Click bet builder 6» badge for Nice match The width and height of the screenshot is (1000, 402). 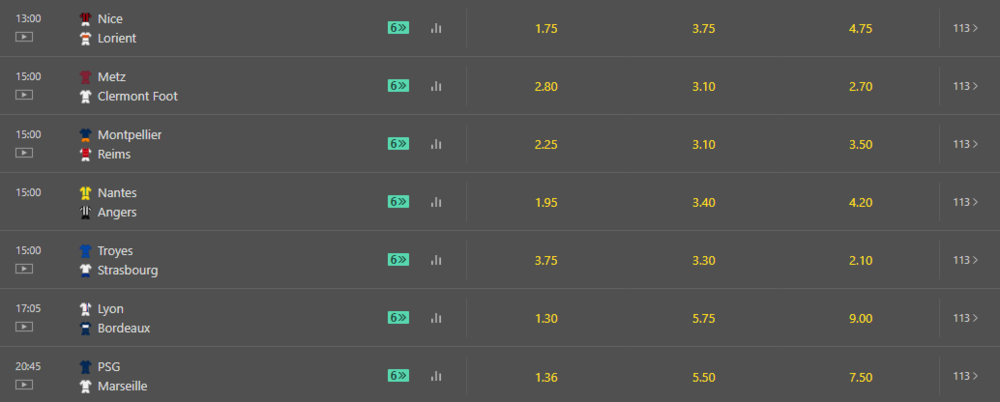(398, 28)
